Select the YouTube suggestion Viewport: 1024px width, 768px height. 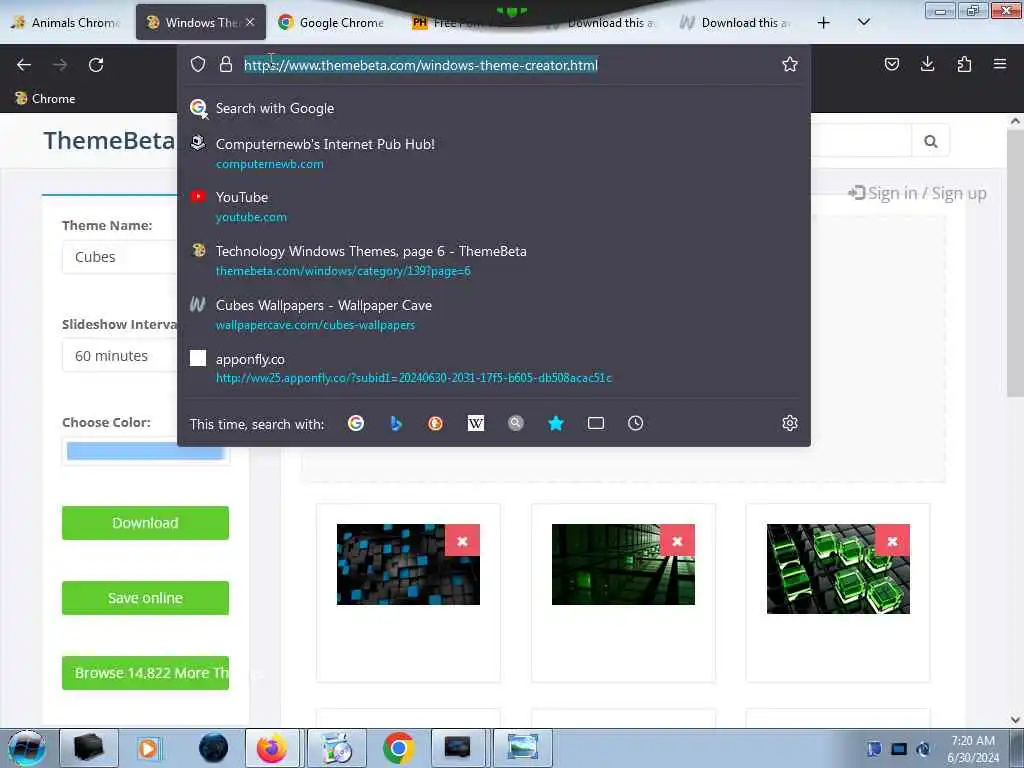pos(494,206)
